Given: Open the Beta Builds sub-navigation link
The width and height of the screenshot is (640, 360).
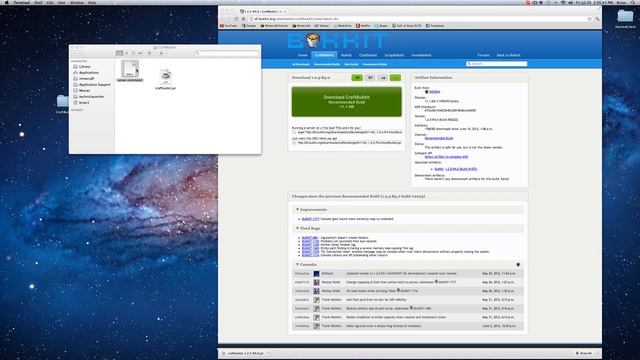Looking at the screenshot, I should 351,64.
